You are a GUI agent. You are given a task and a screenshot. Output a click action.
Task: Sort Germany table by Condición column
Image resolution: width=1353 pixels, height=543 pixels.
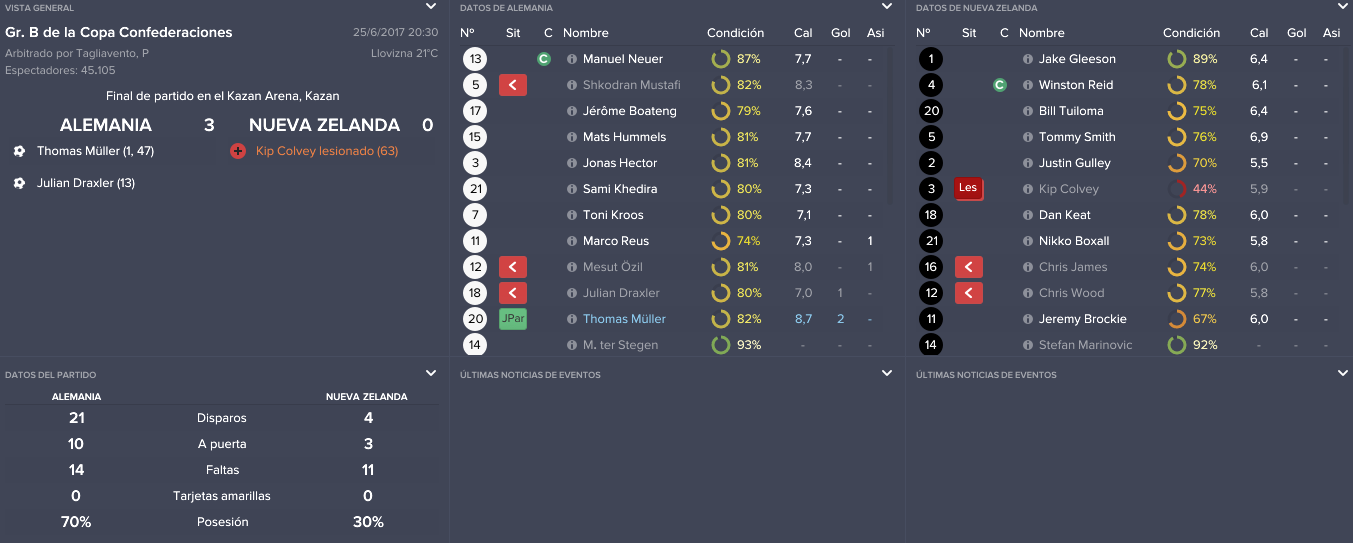(x=735, y=33)
